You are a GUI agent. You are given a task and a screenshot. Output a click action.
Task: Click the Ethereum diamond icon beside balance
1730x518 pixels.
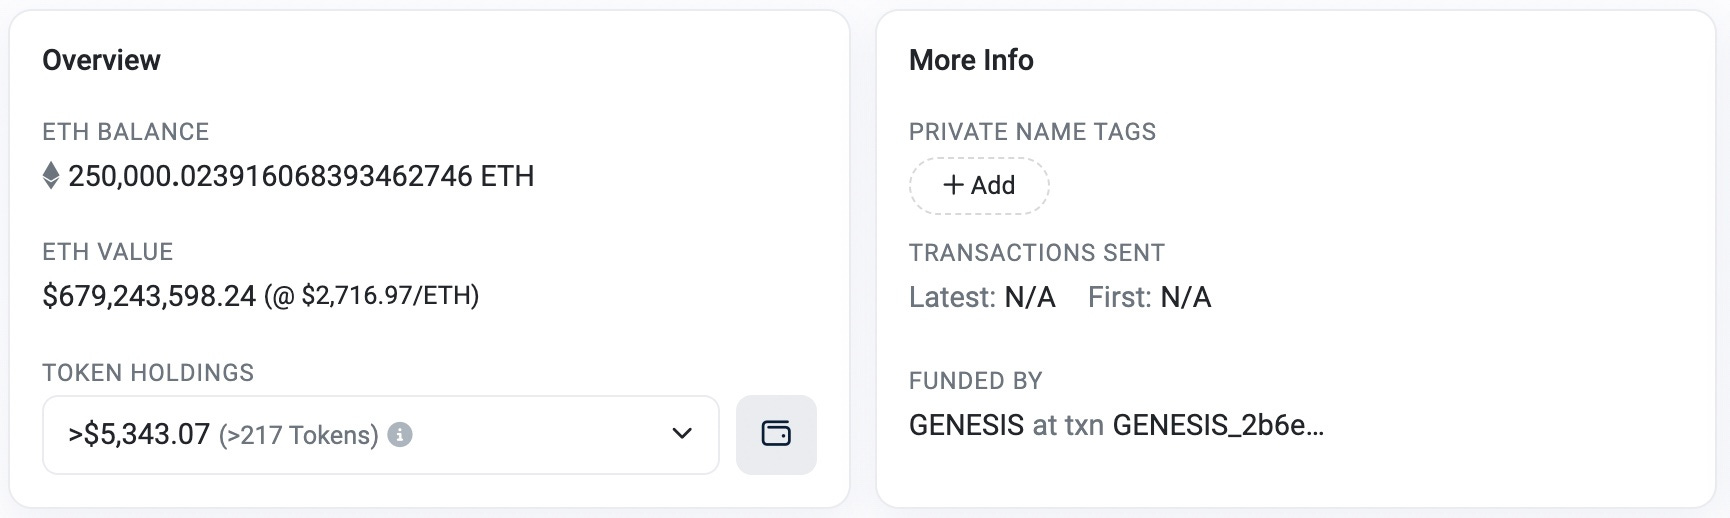[x=51, y=176]
